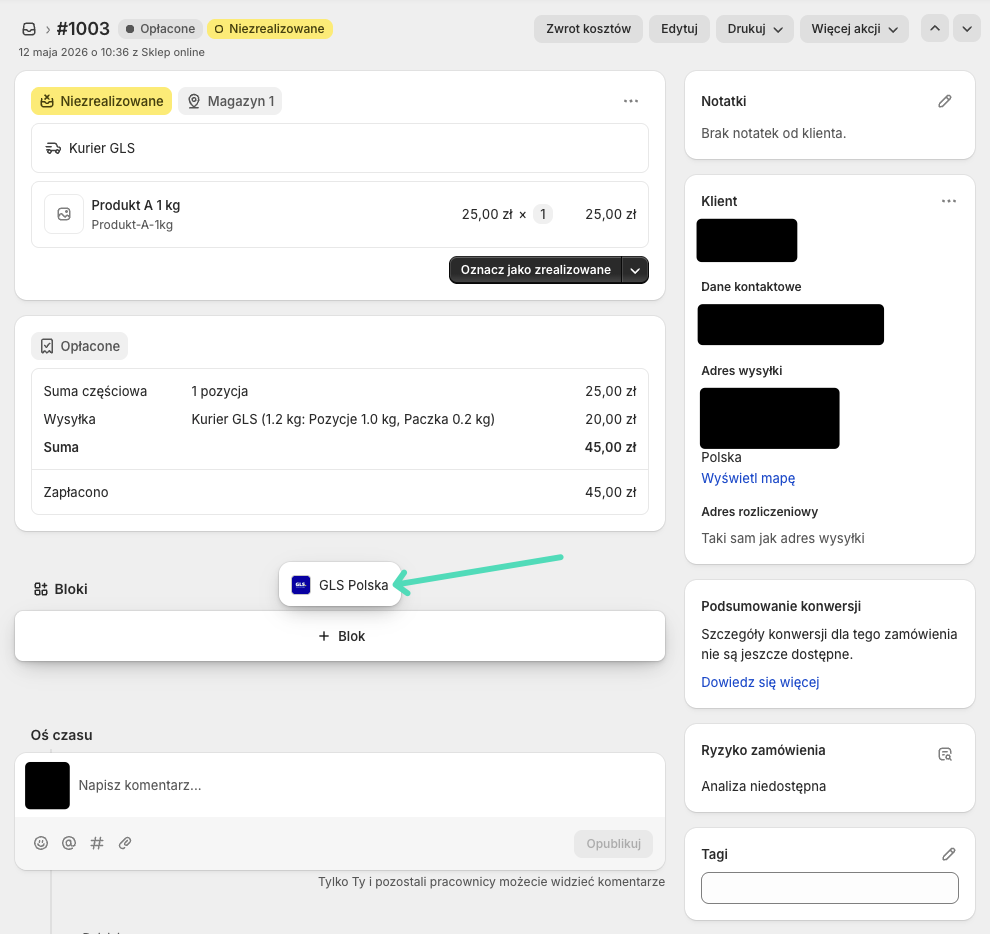The height and width of the screenshot is (934, 990).
Task: Click the Opłacone receipt badge
Action: [80, 346]
